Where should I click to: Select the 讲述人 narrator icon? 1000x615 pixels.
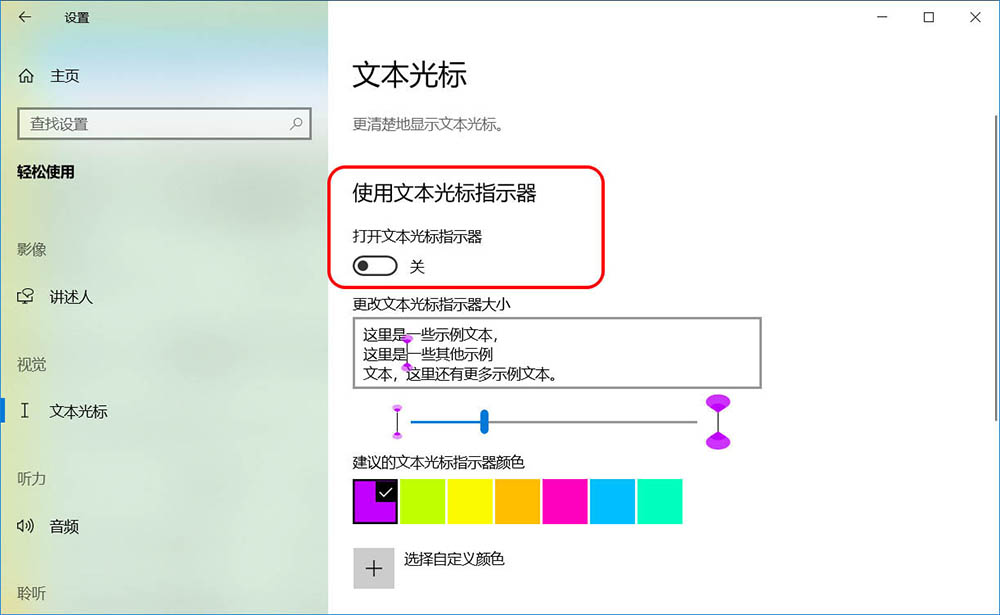point(26,297)
